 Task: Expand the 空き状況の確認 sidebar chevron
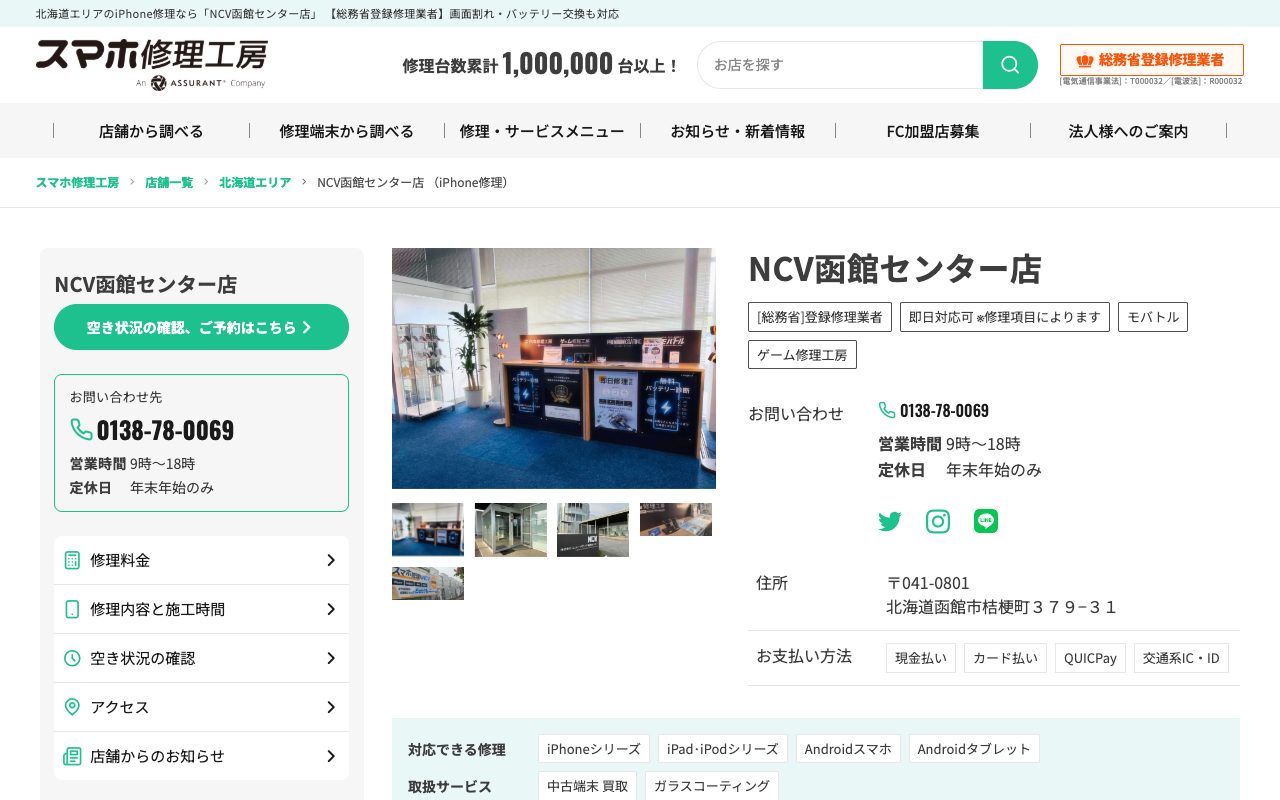331,658
